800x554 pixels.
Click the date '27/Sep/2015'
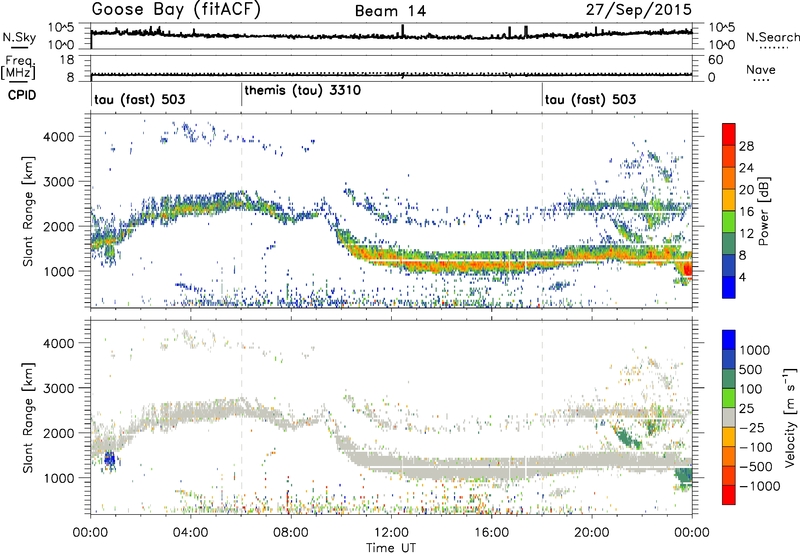[638, 10]
